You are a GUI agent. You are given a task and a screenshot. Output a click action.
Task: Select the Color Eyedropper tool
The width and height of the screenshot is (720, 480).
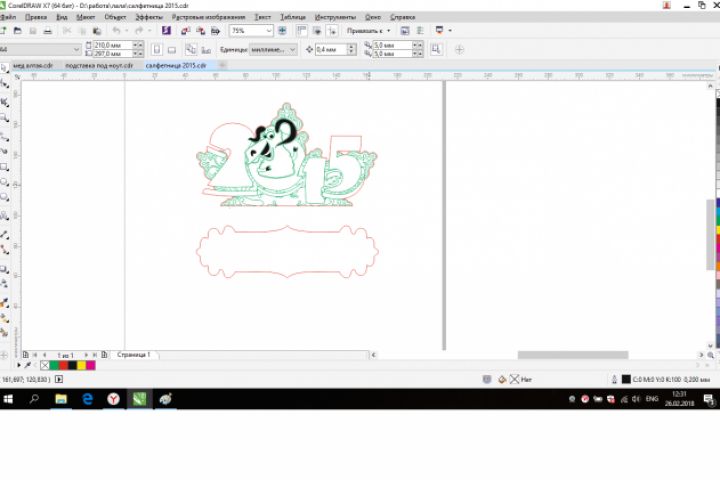4,303
